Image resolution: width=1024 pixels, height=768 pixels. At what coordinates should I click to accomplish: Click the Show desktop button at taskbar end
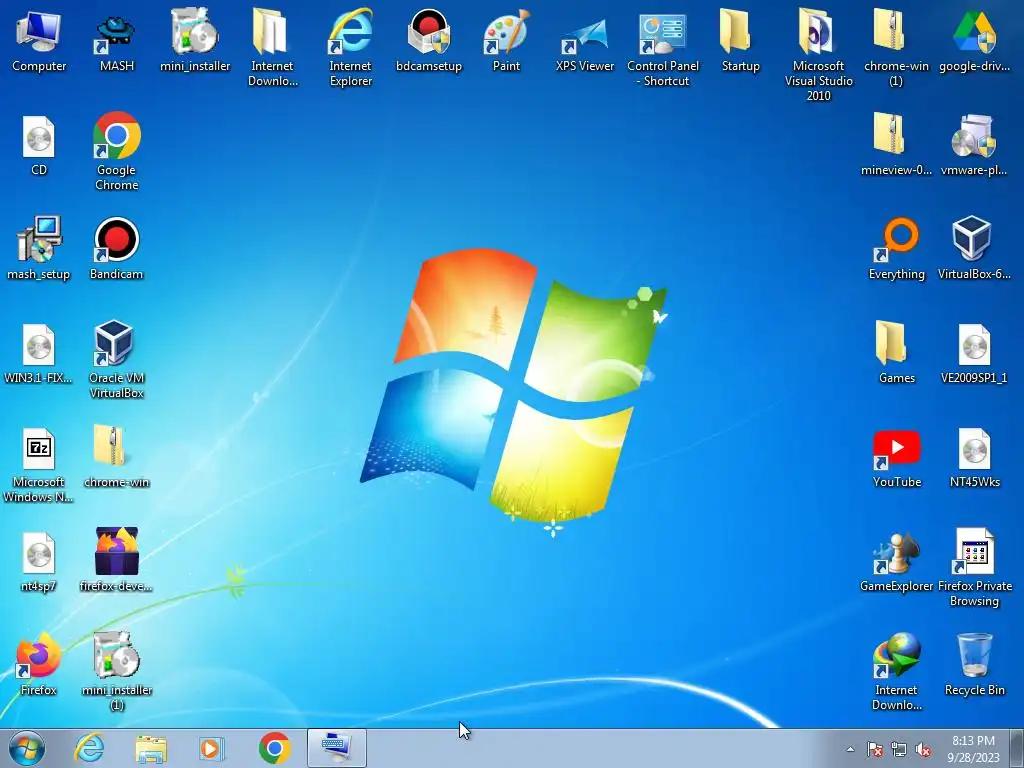[x=1017, y=748]
